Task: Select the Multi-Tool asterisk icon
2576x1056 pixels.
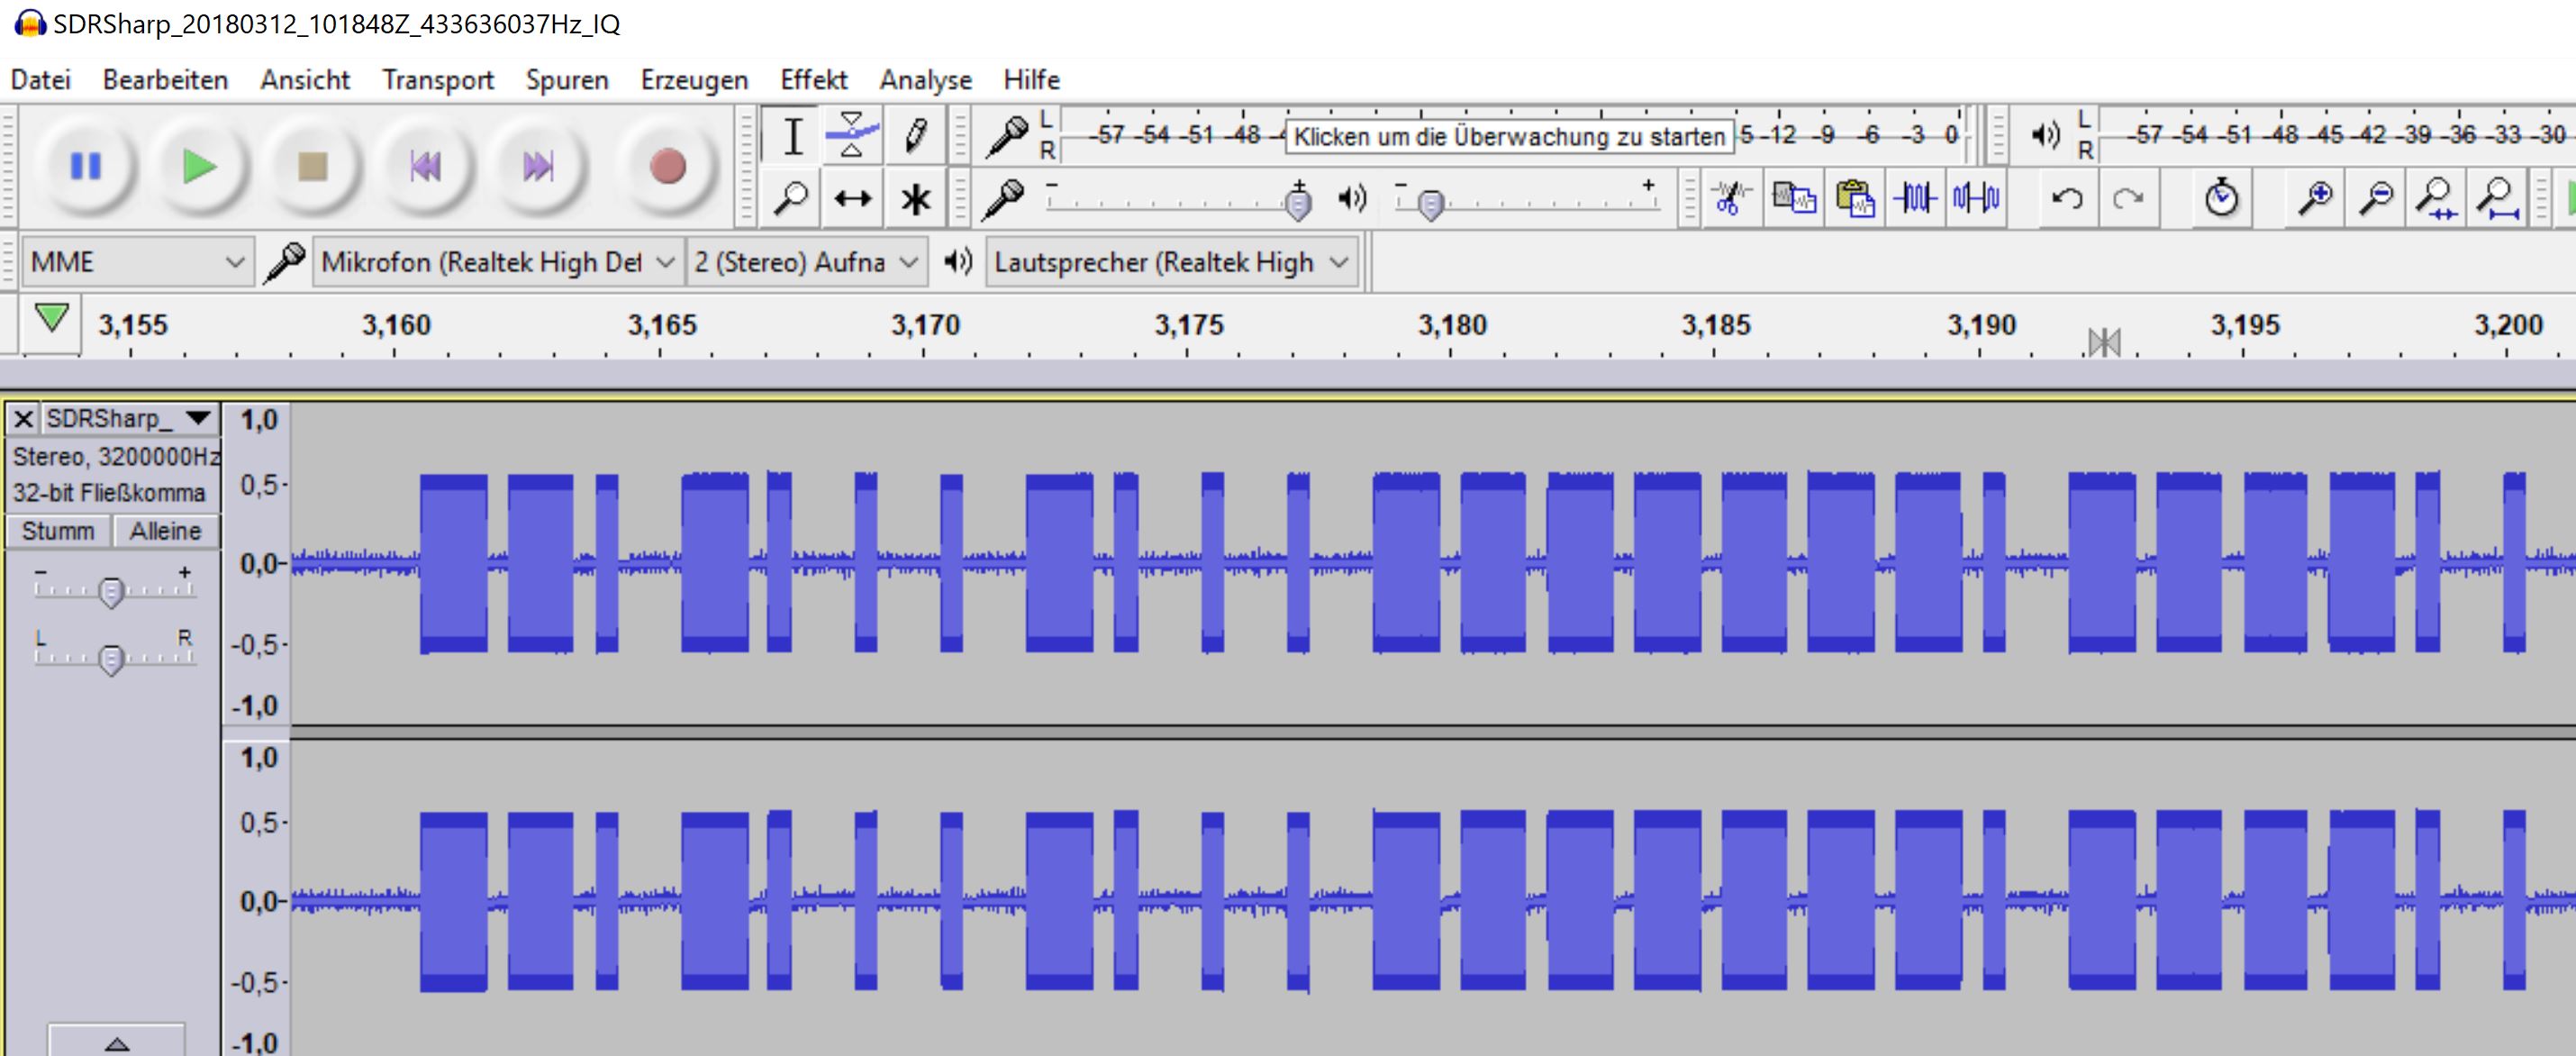Action: point(914,198)
